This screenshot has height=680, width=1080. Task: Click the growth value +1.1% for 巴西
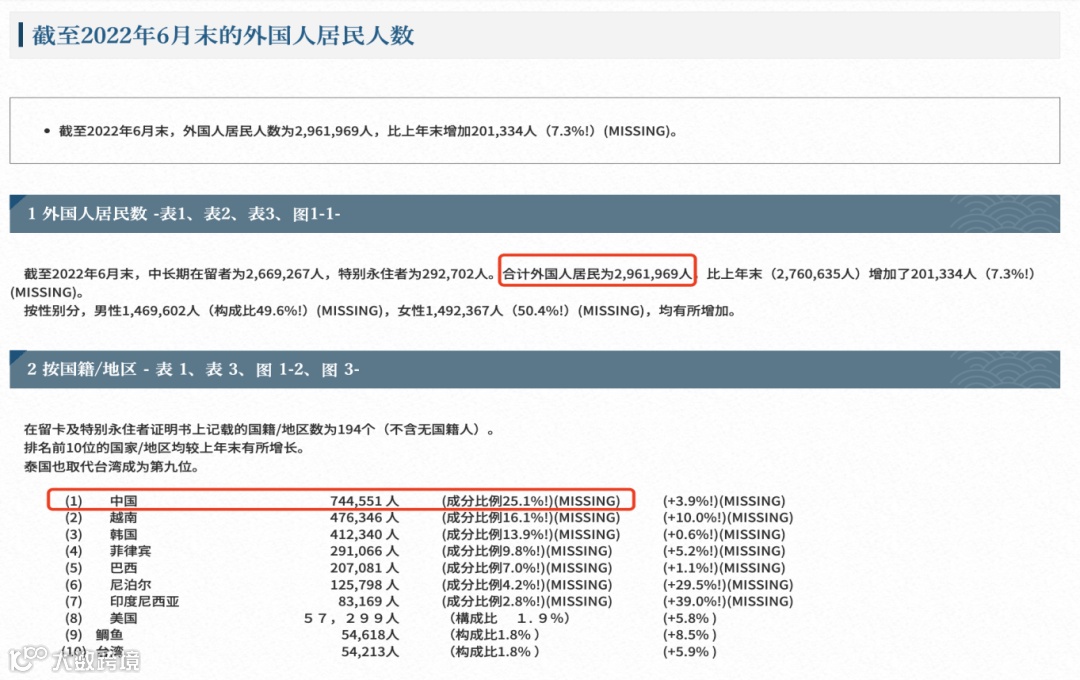[724, 568]
